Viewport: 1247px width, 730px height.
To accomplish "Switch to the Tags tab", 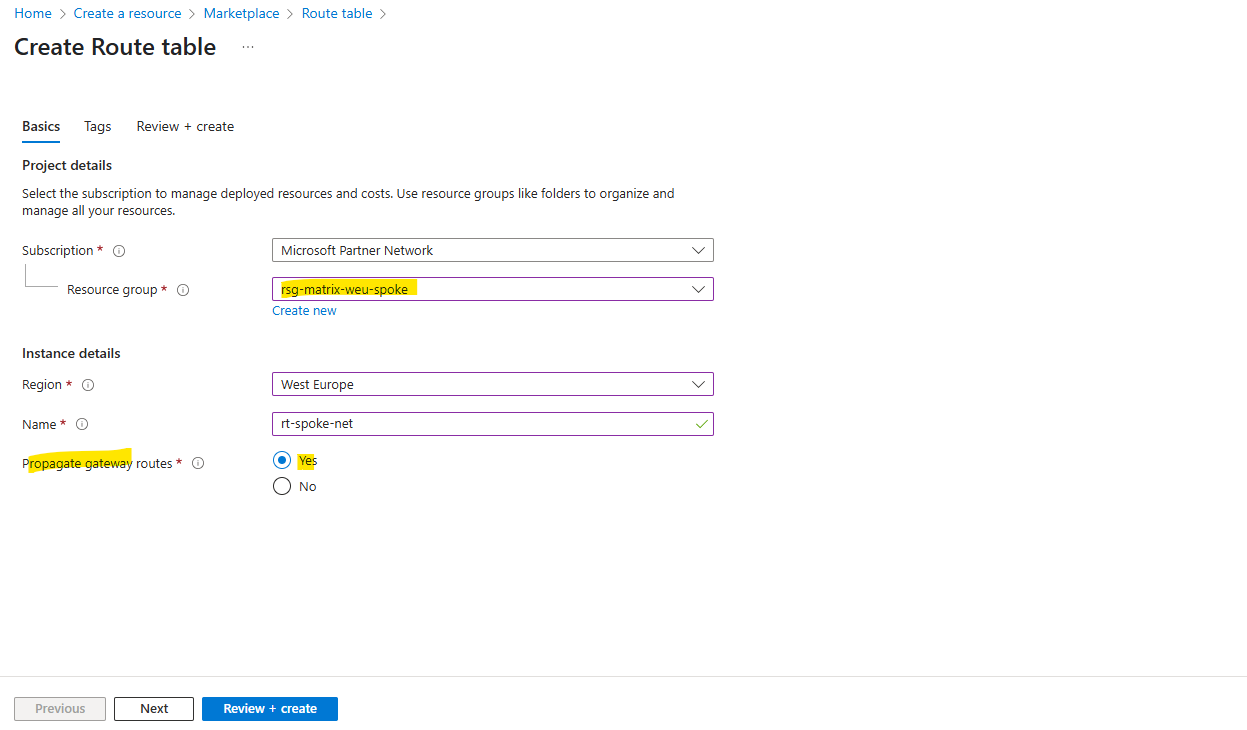I will click(x=98, y=126).
